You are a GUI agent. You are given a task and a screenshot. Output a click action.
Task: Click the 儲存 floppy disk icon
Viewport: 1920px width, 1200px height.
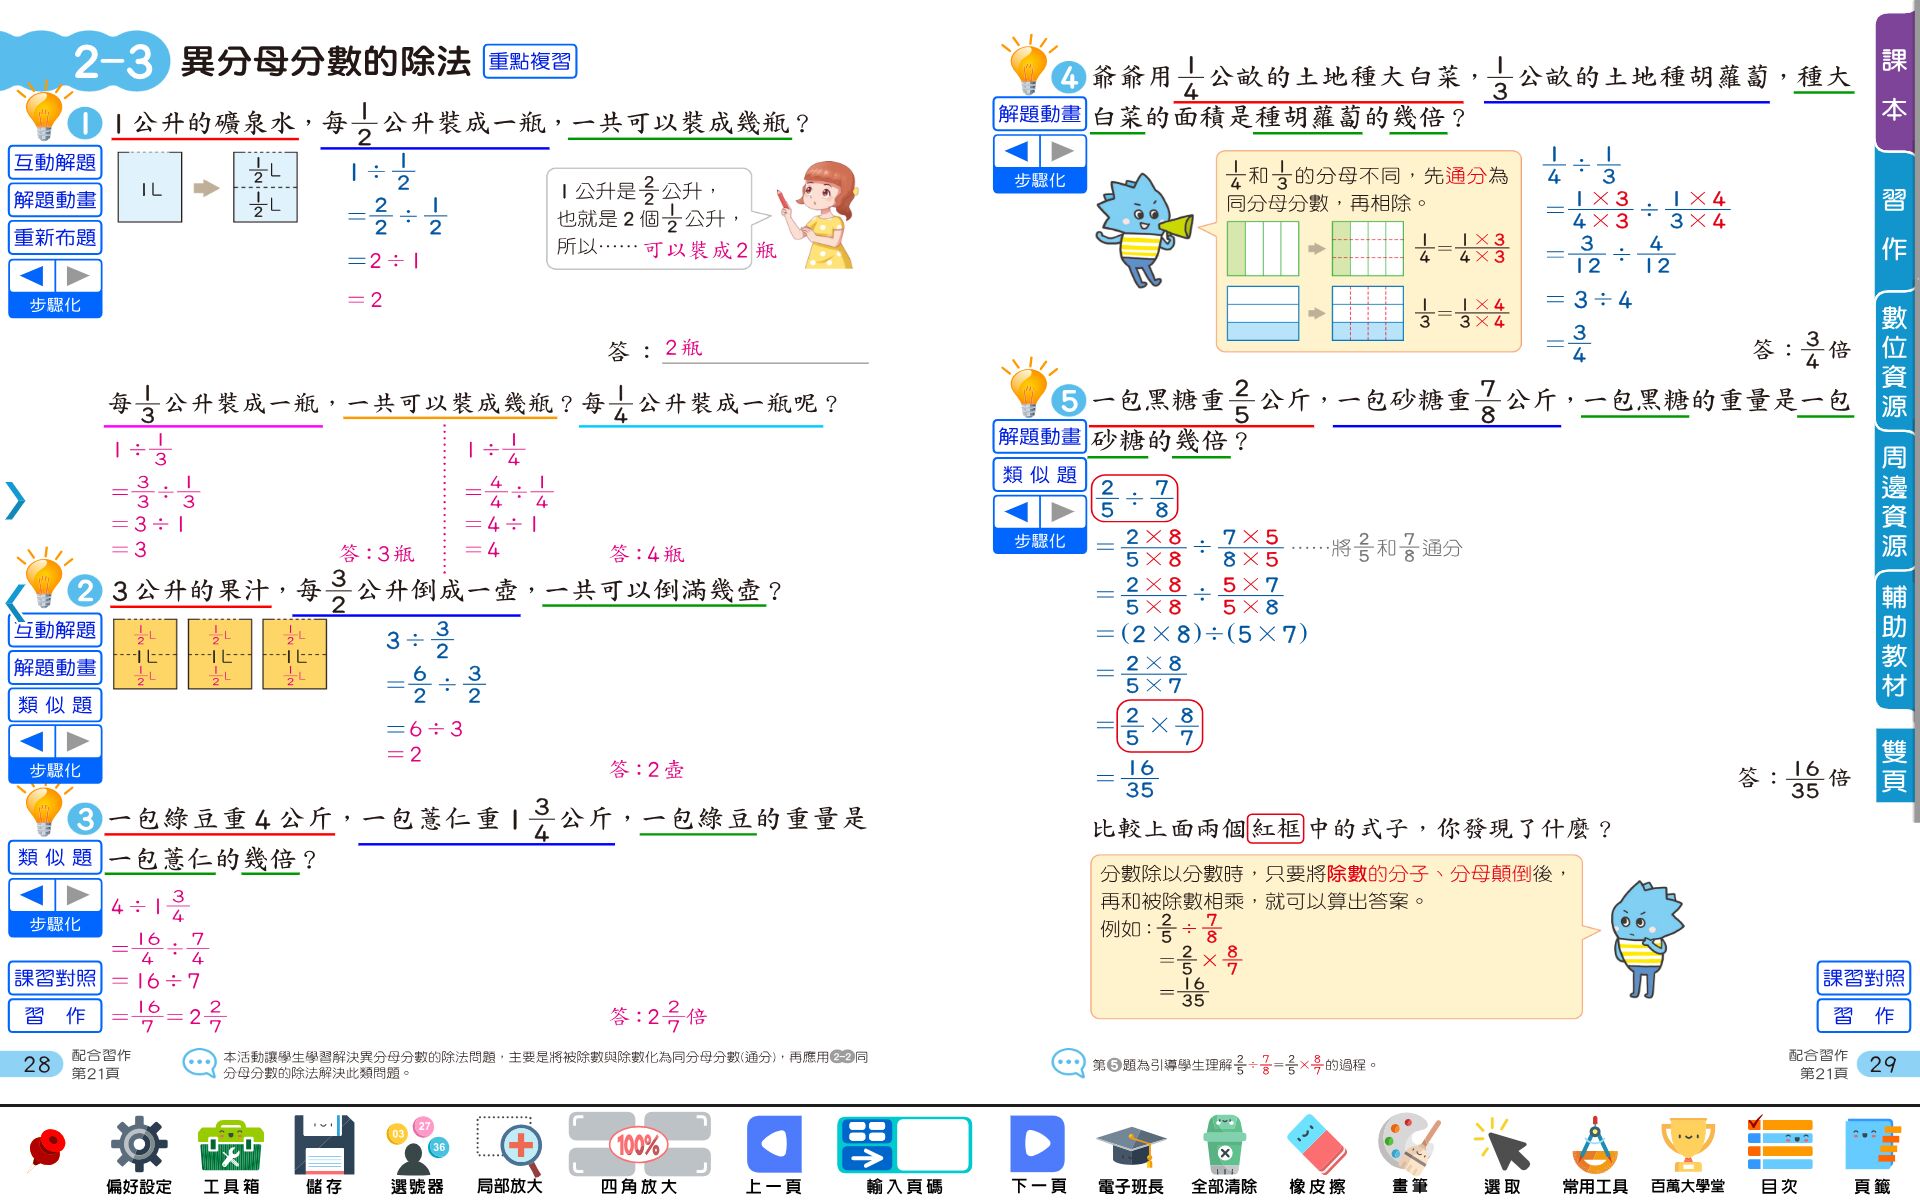323,1146
